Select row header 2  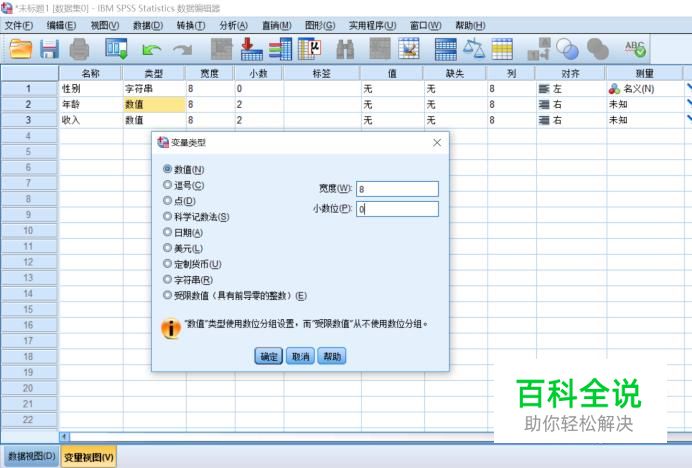click(x=29, y=105)
